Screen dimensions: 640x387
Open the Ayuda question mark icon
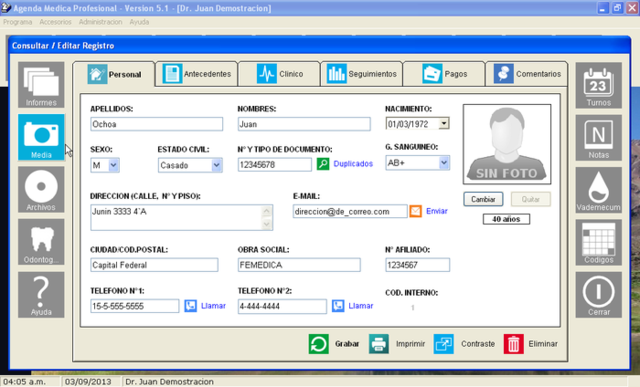pyautogui.click(x=41, y=295)
